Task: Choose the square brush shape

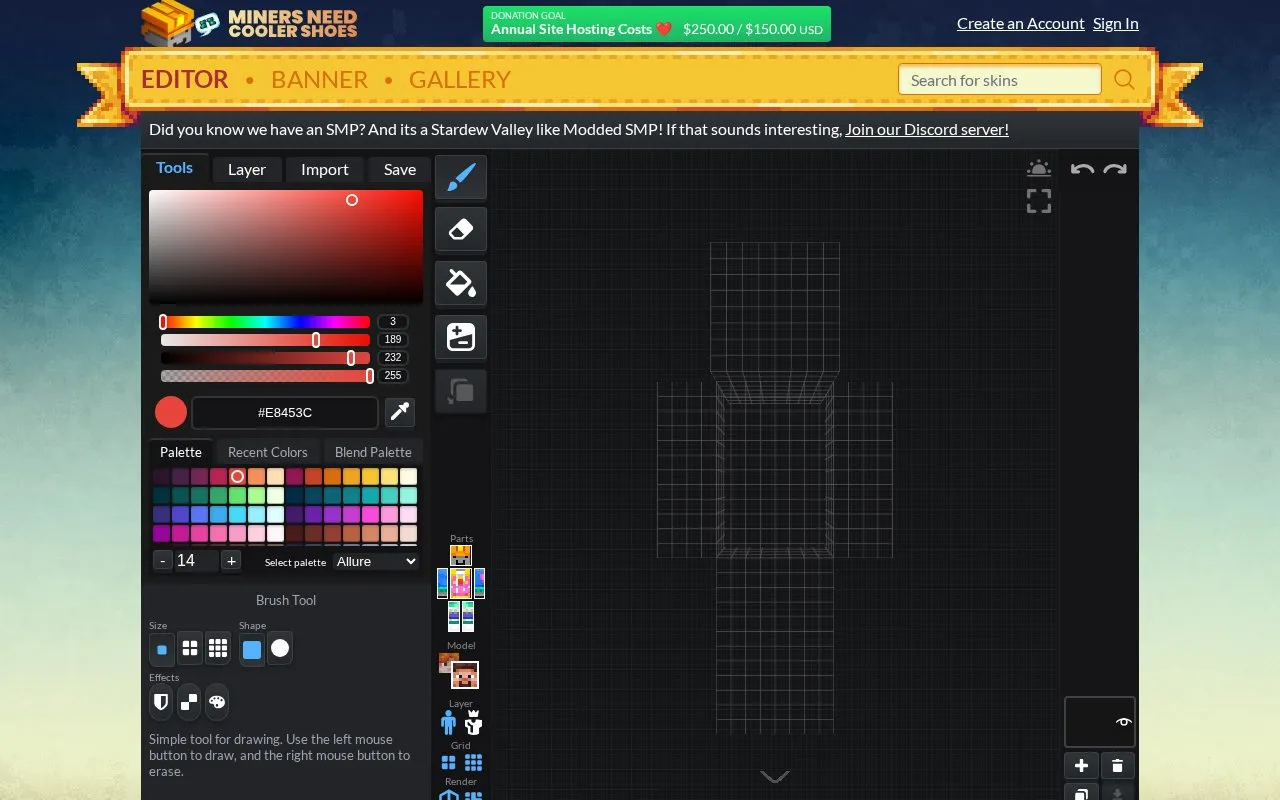Action: coord(252,649)
